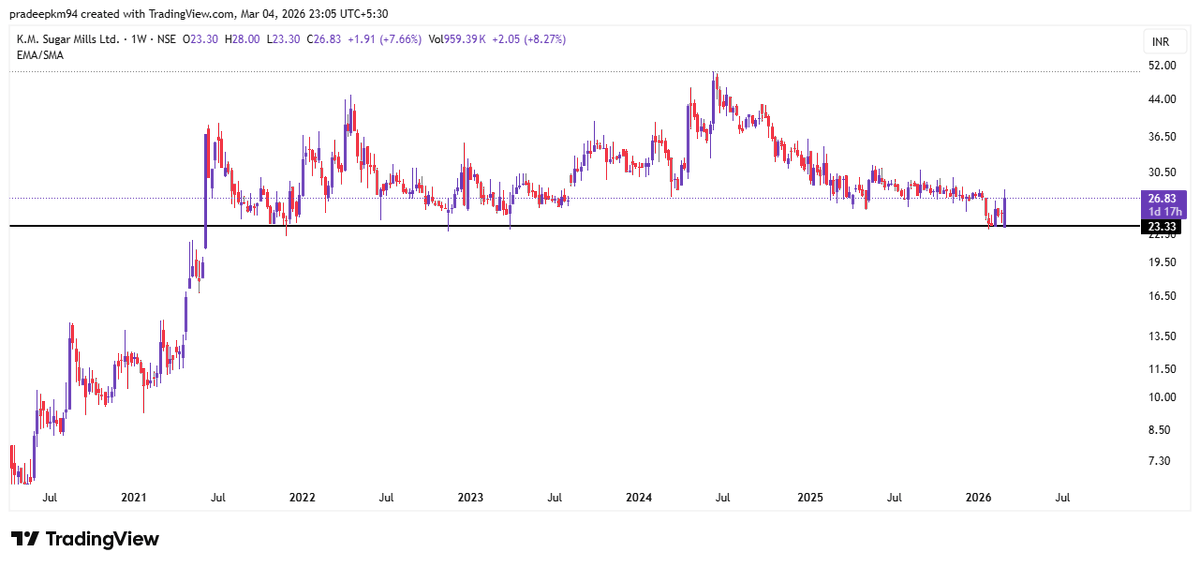
Task: Click the 19.50 price axis label
Action: (1161, 262)
